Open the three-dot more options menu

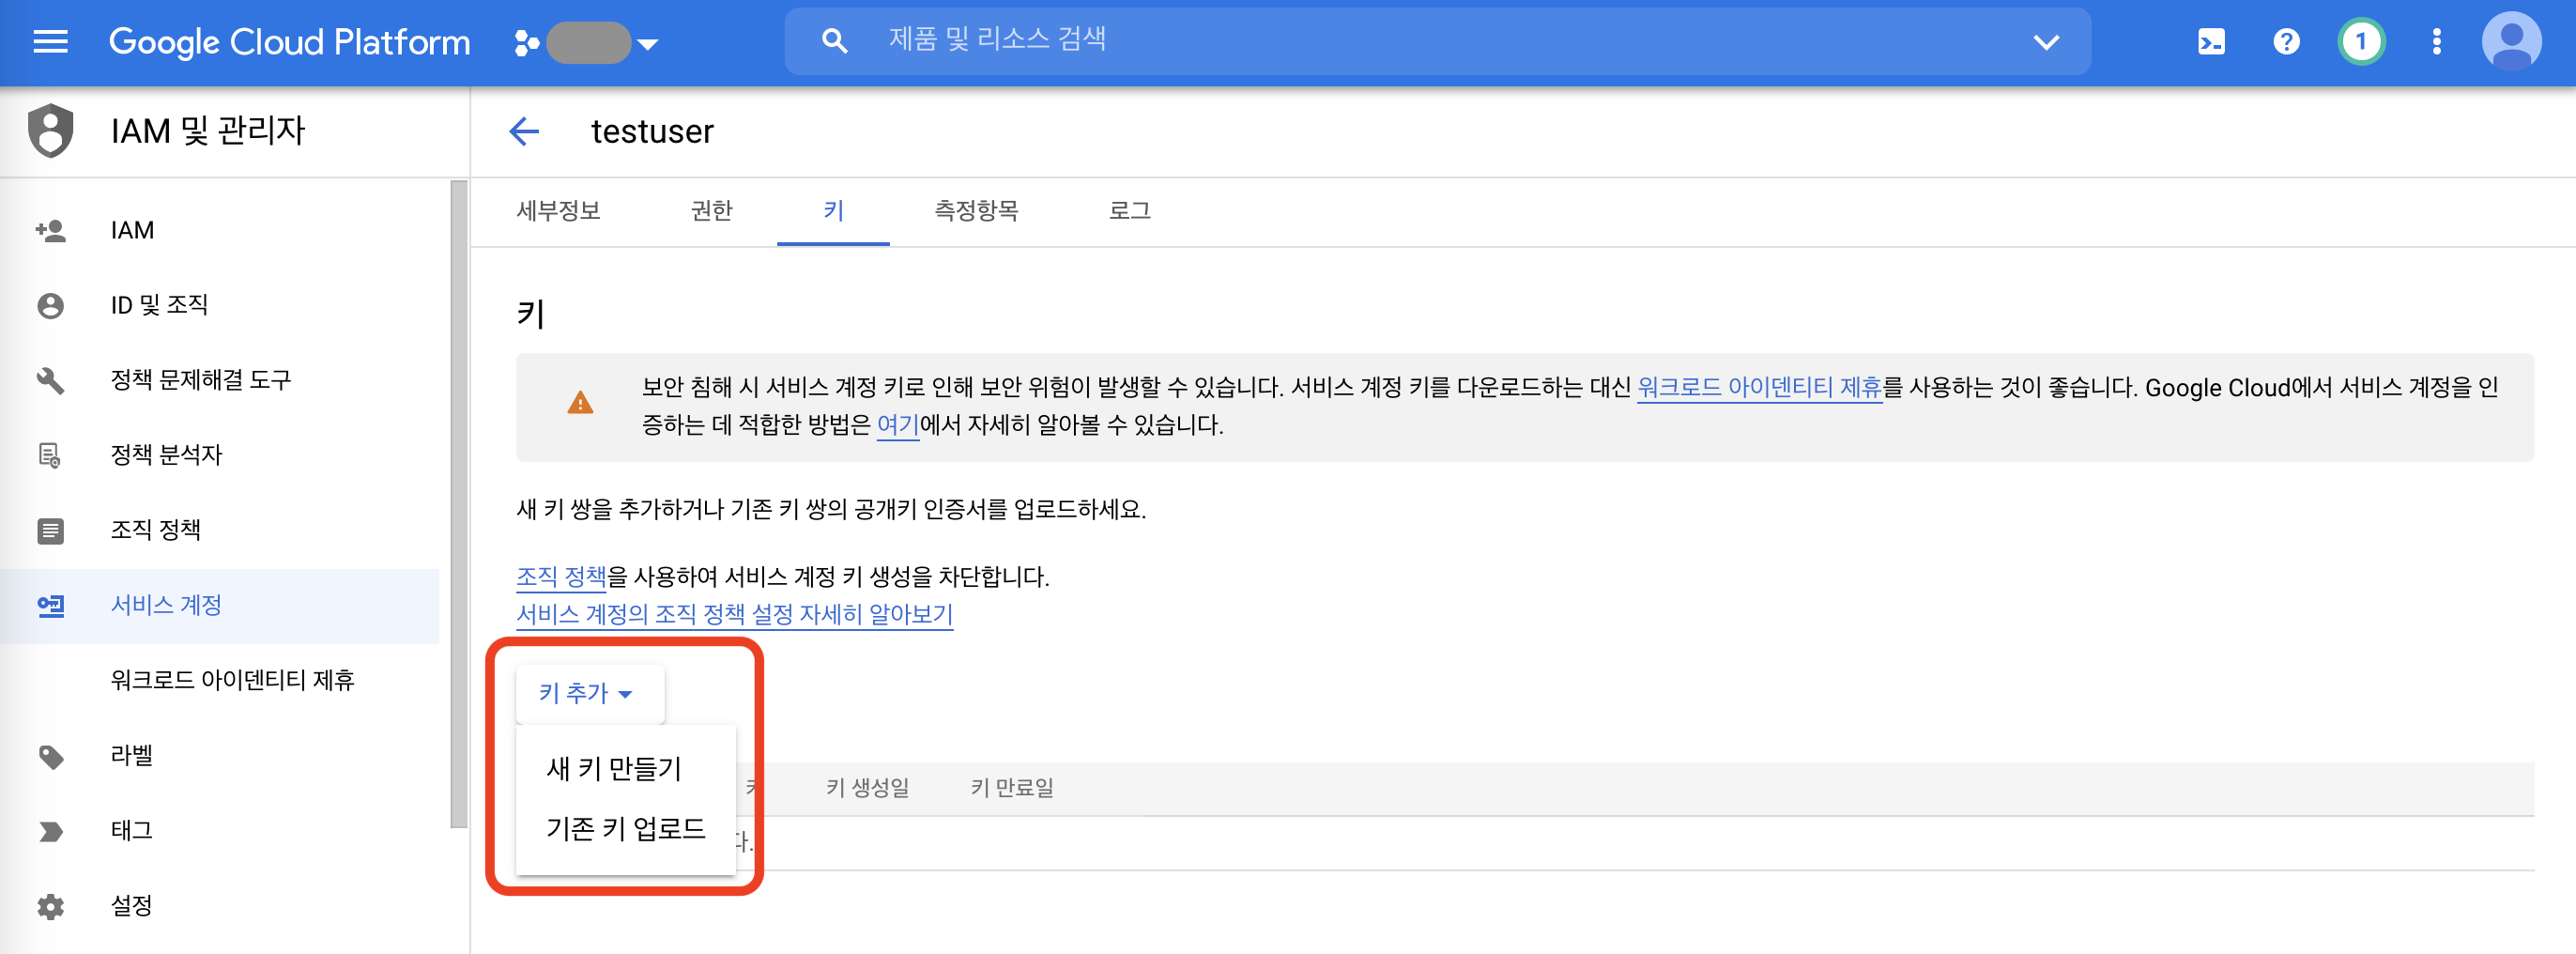point(2436,42)
